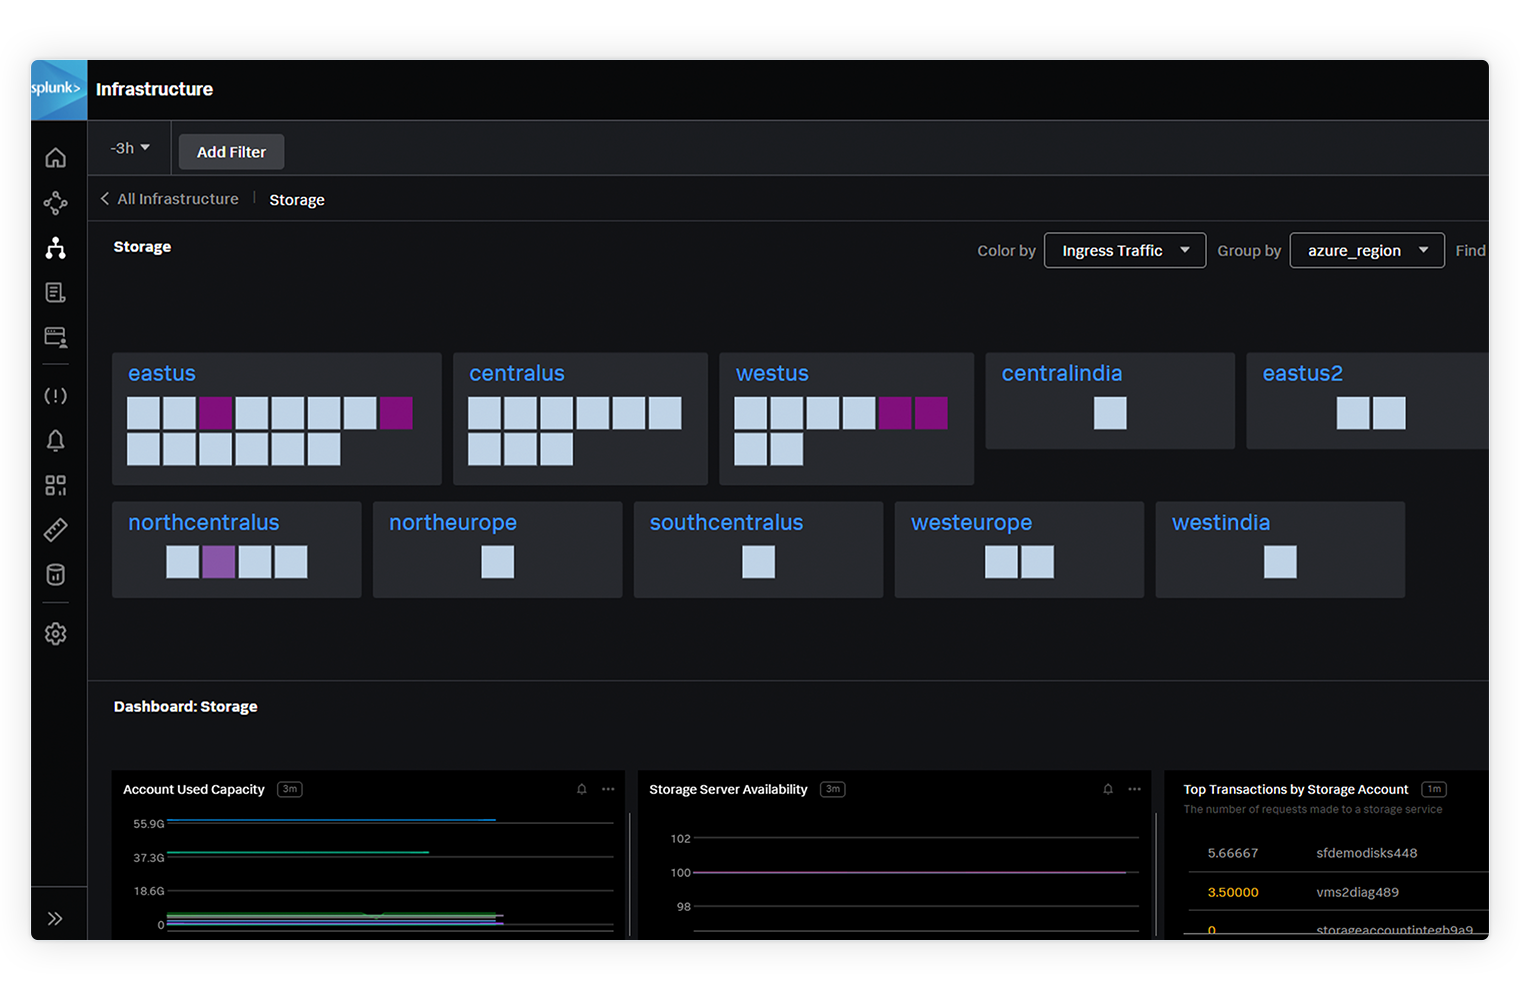The image size is (1520, 1000).
Task: Open the Color by Ingress Traffic dropdown
Action: (x=1124, y=250)
